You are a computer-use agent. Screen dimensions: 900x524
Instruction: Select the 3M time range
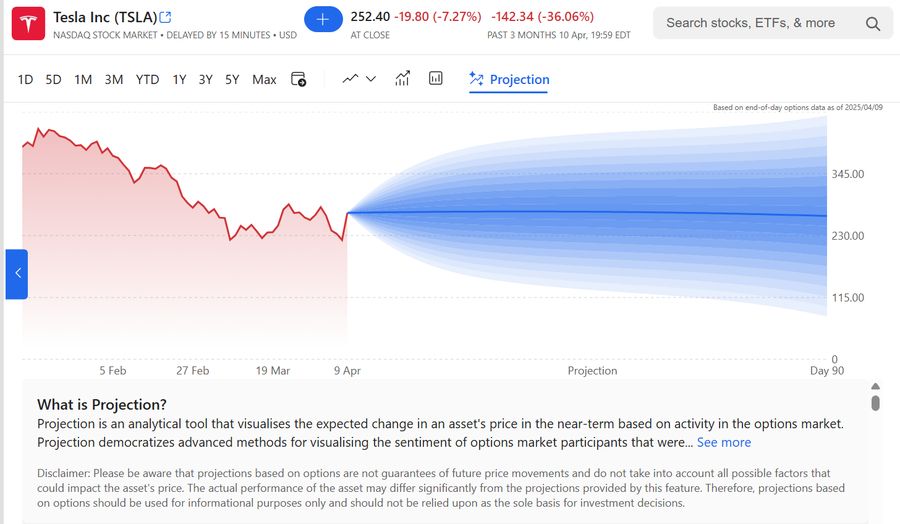114,79
